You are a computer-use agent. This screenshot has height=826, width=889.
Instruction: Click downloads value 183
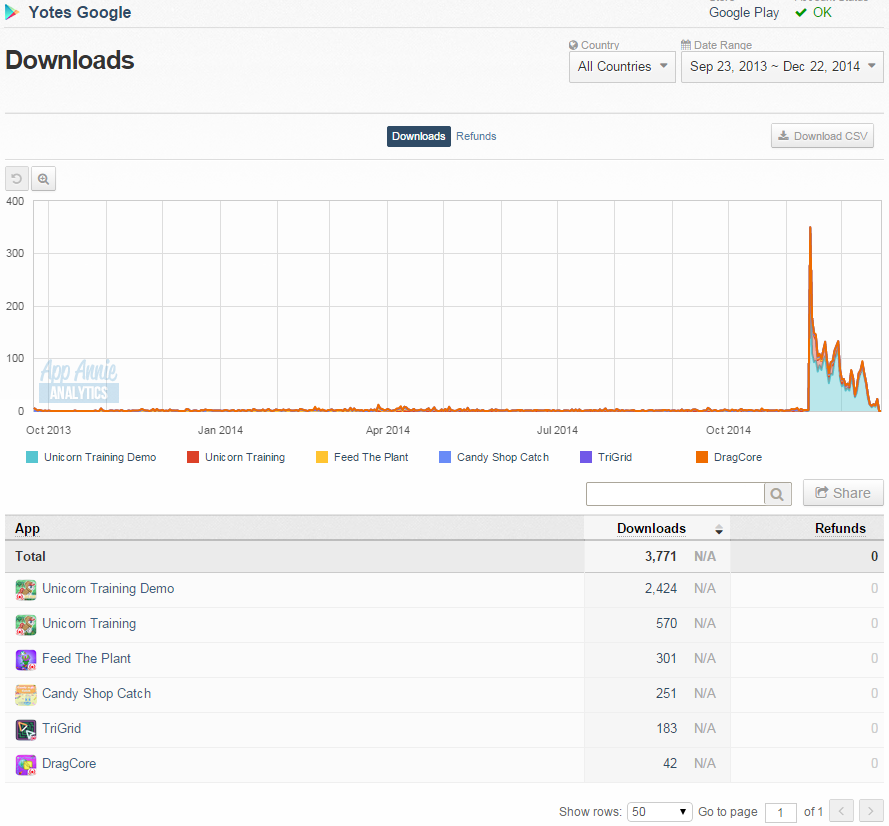point(667,728)
